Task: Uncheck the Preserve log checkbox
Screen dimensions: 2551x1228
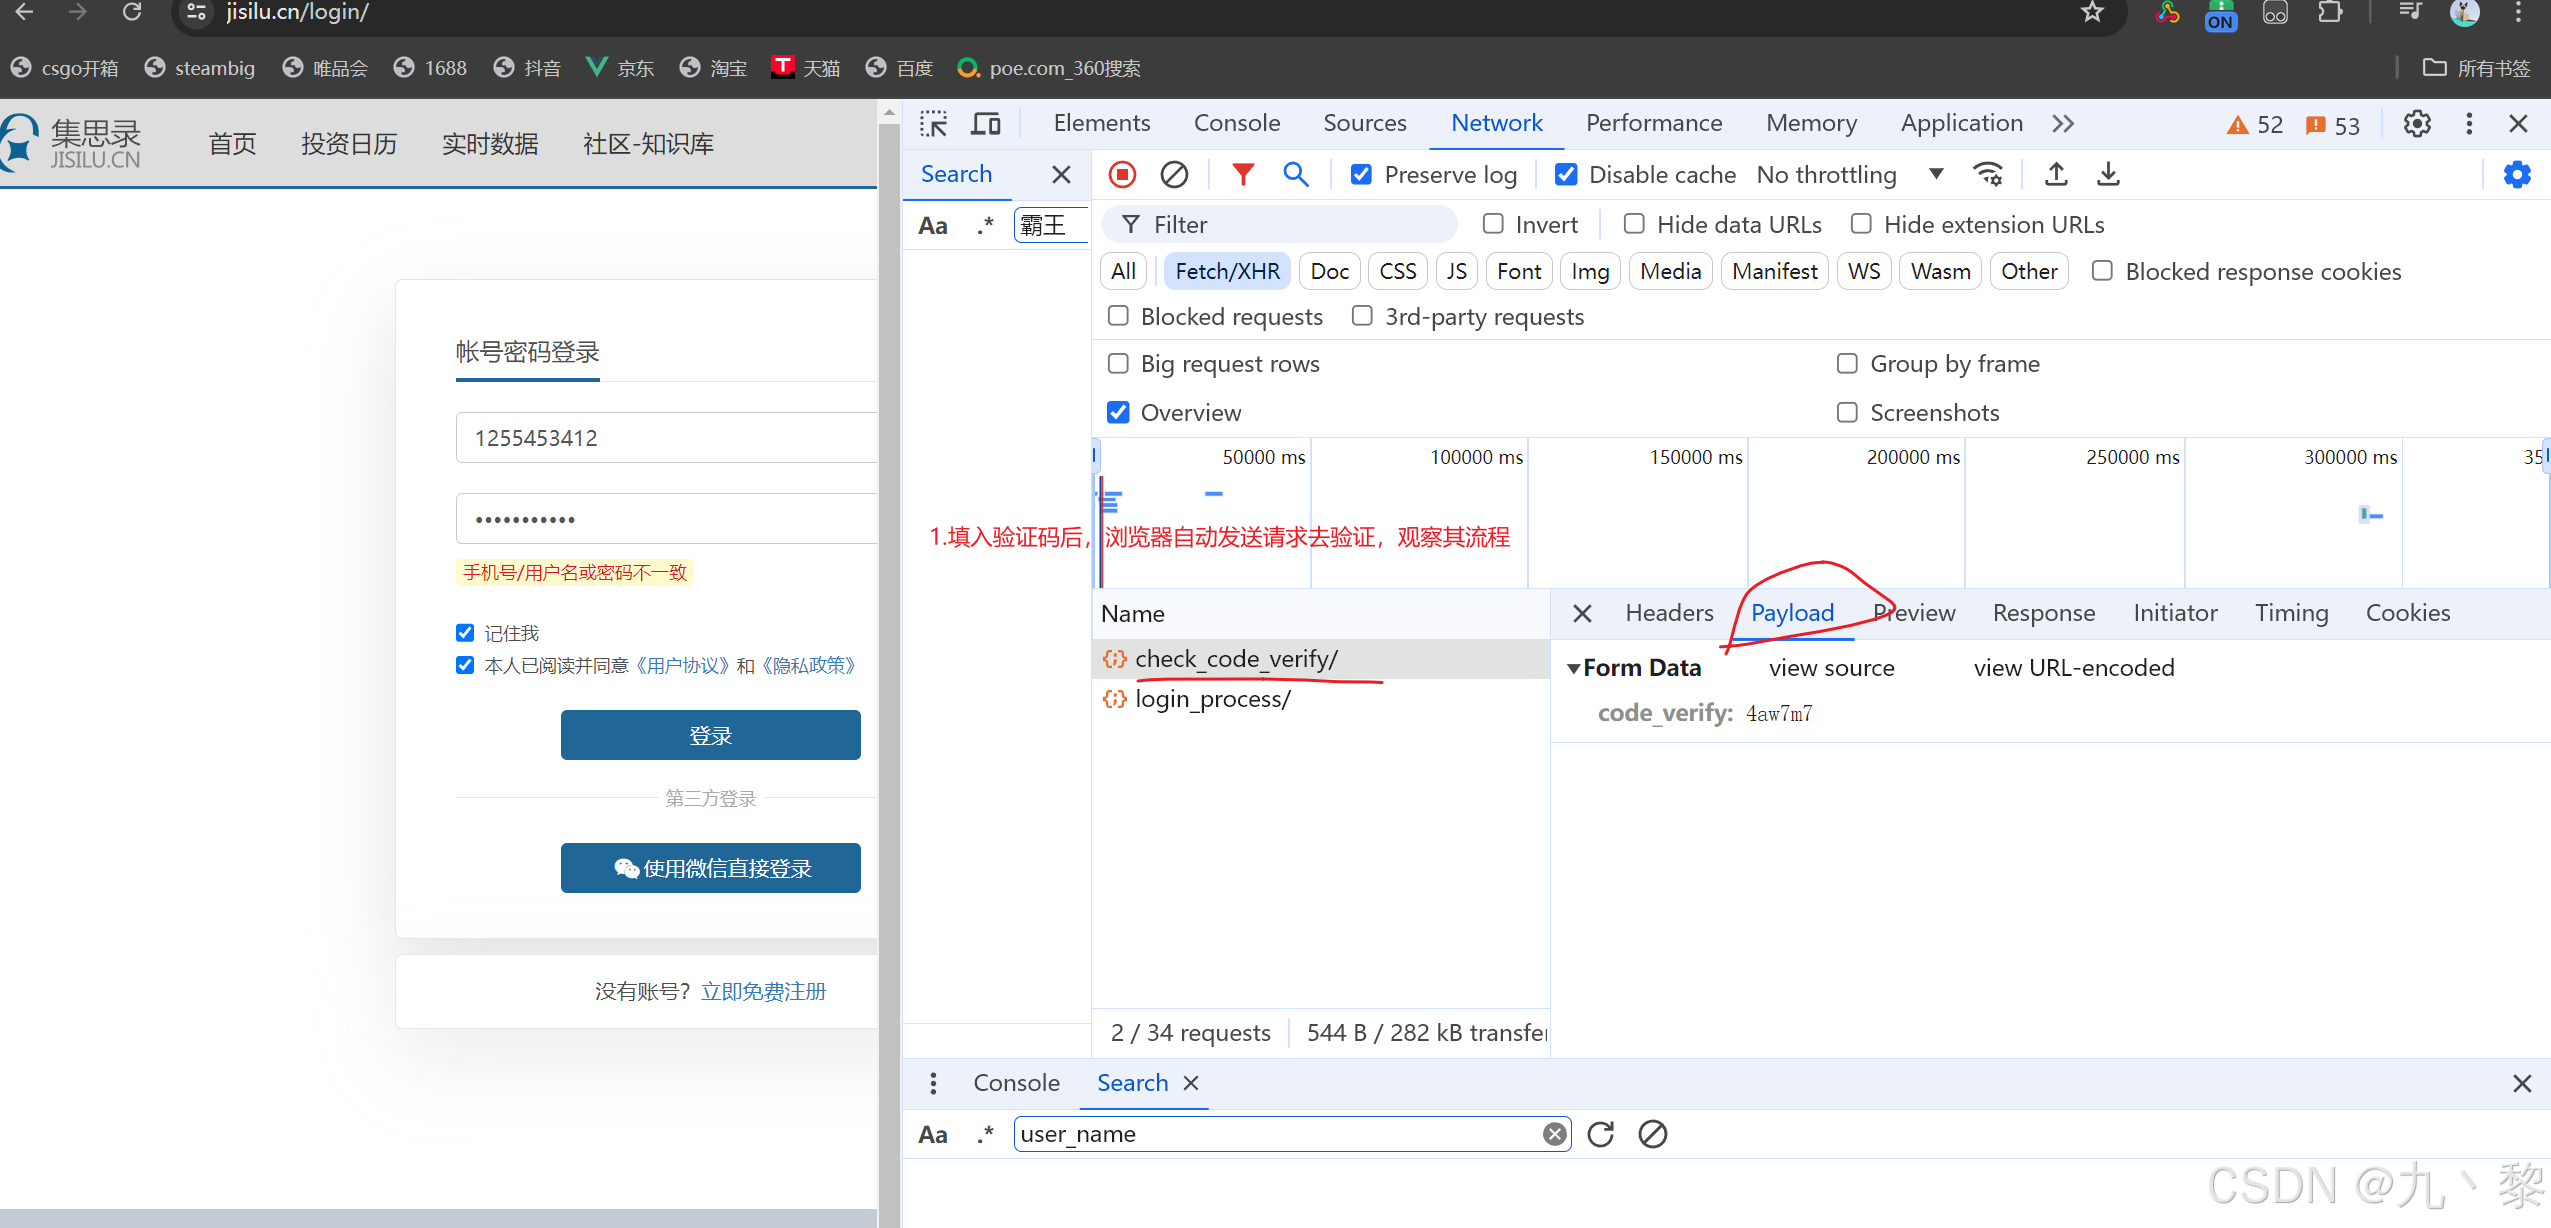Action: tap(1361, 175)
